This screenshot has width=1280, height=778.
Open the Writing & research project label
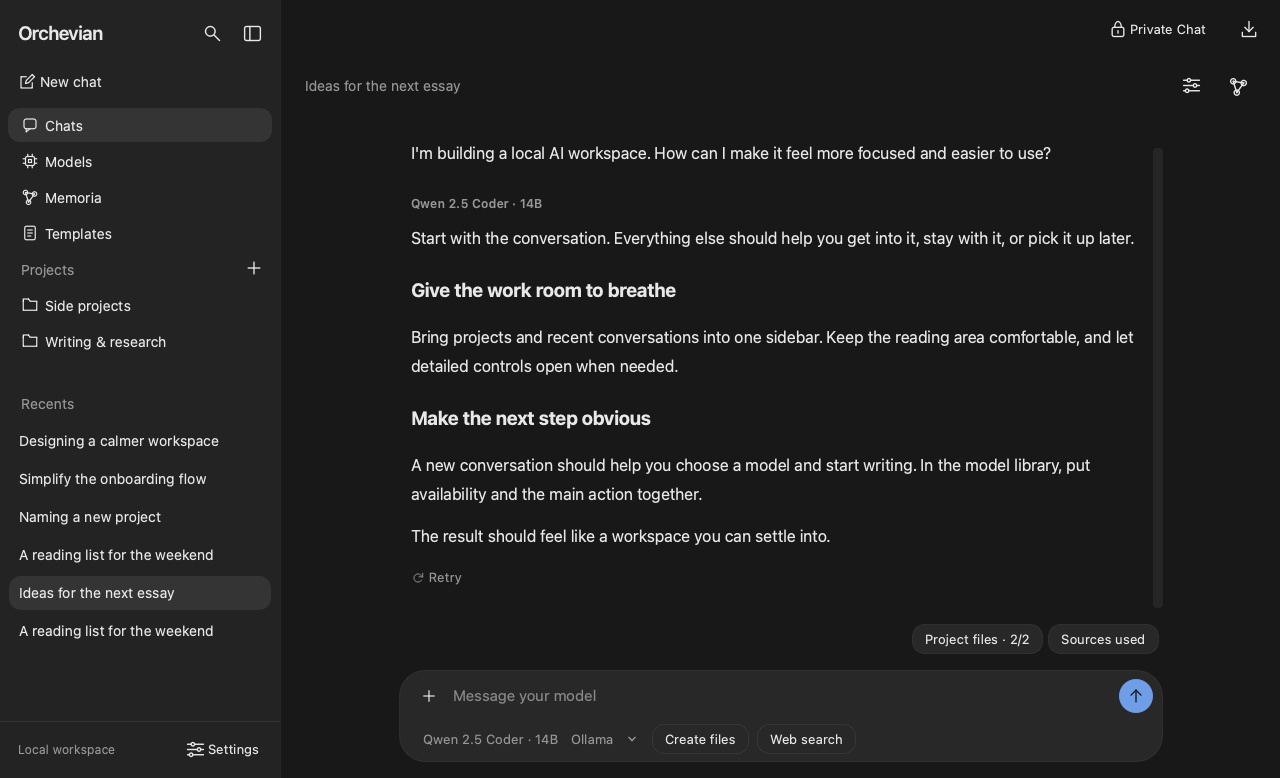point(105,341)
